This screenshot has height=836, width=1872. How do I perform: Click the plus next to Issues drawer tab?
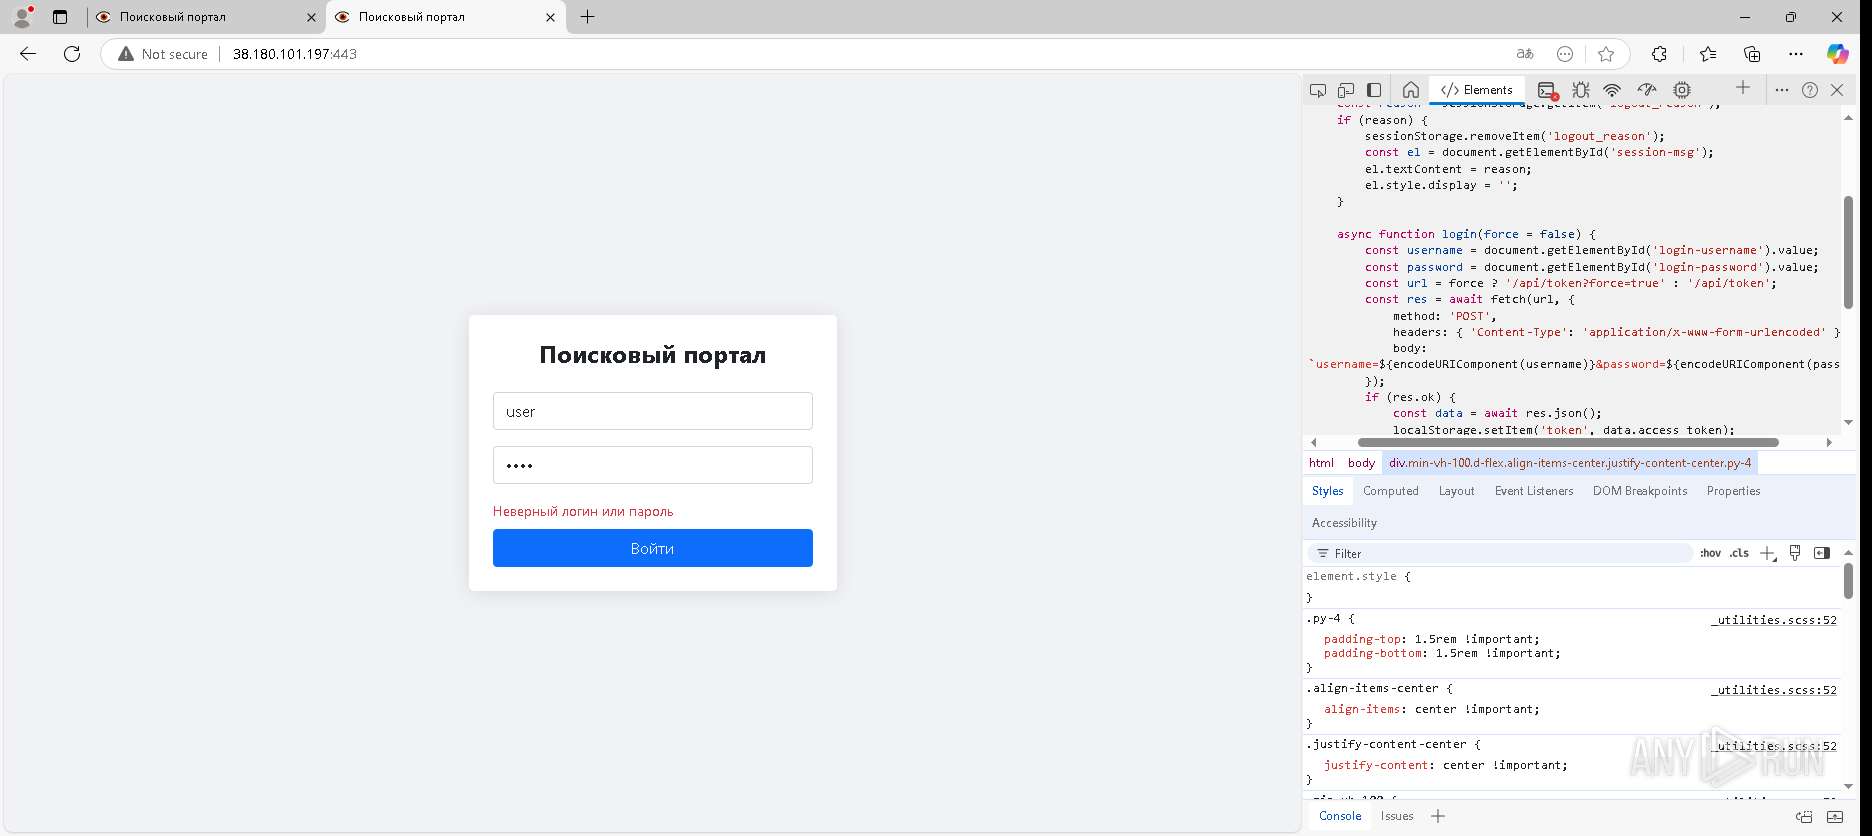click(x=1438, y=816)
